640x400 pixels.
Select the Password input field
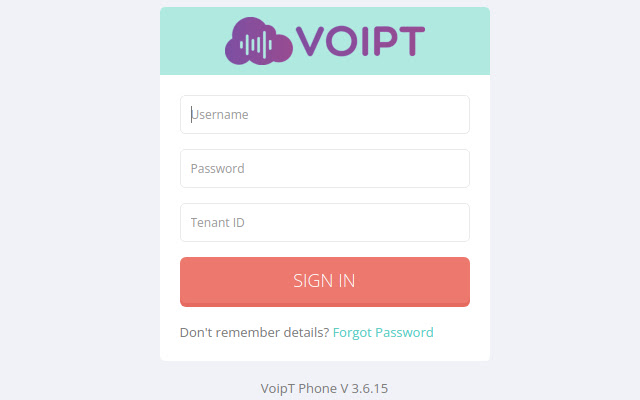[x=325, y=168]
